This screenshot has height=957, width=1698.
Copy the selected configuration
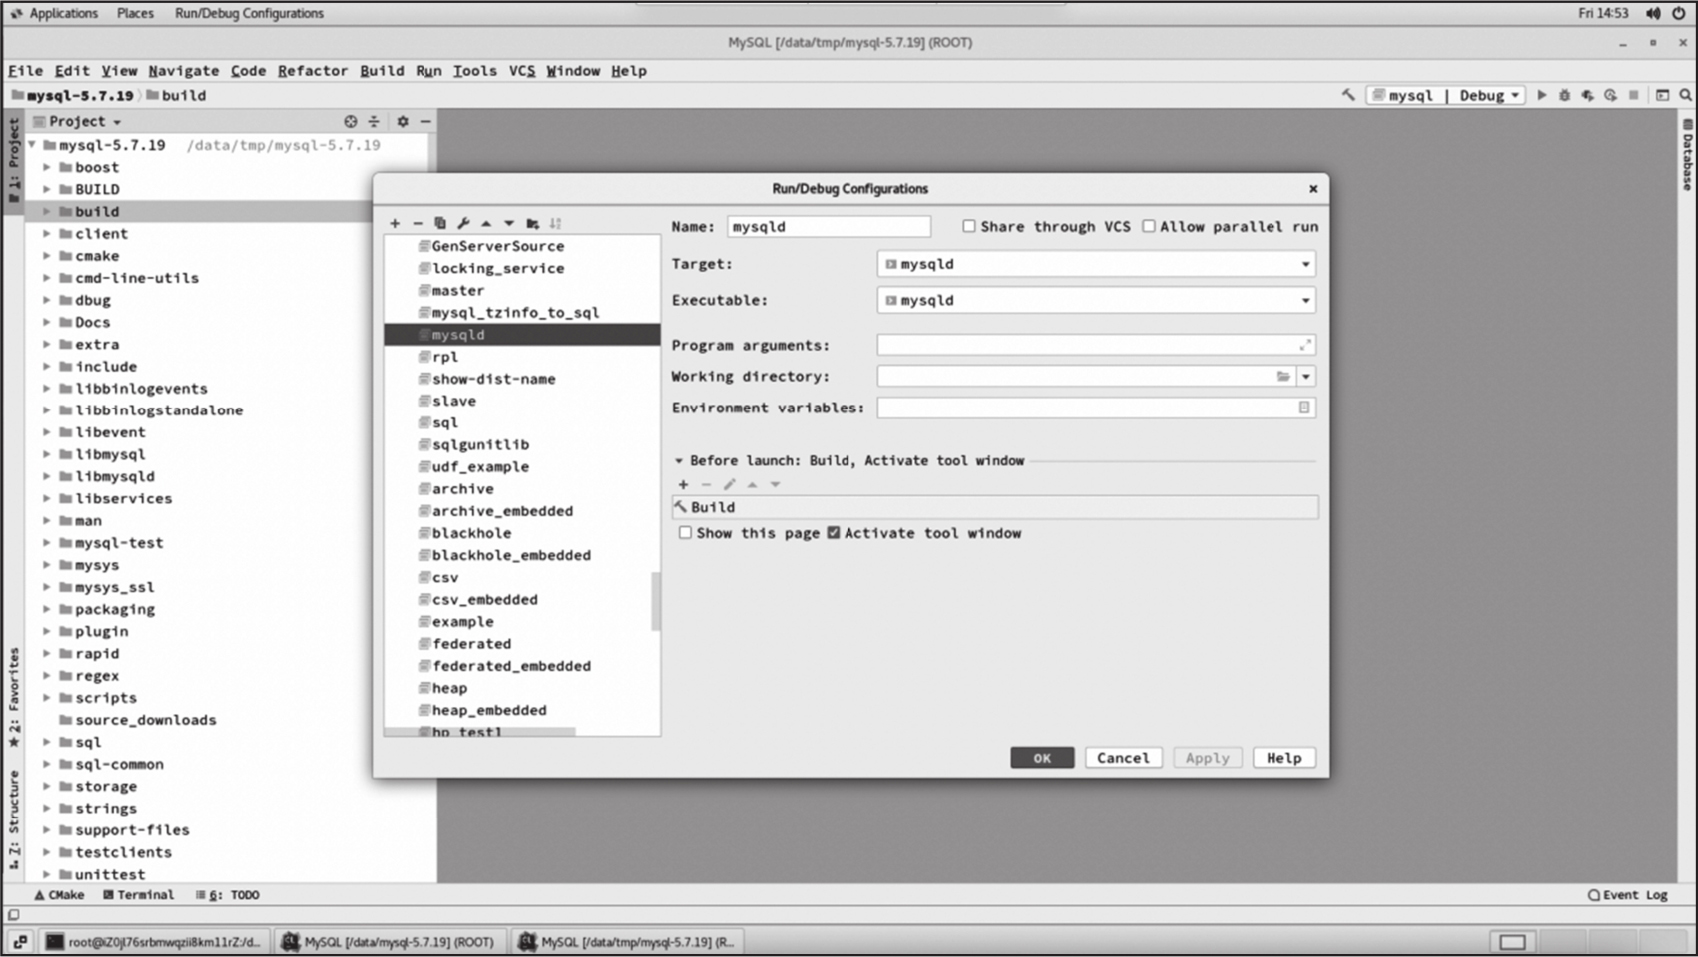click(440, 224)
